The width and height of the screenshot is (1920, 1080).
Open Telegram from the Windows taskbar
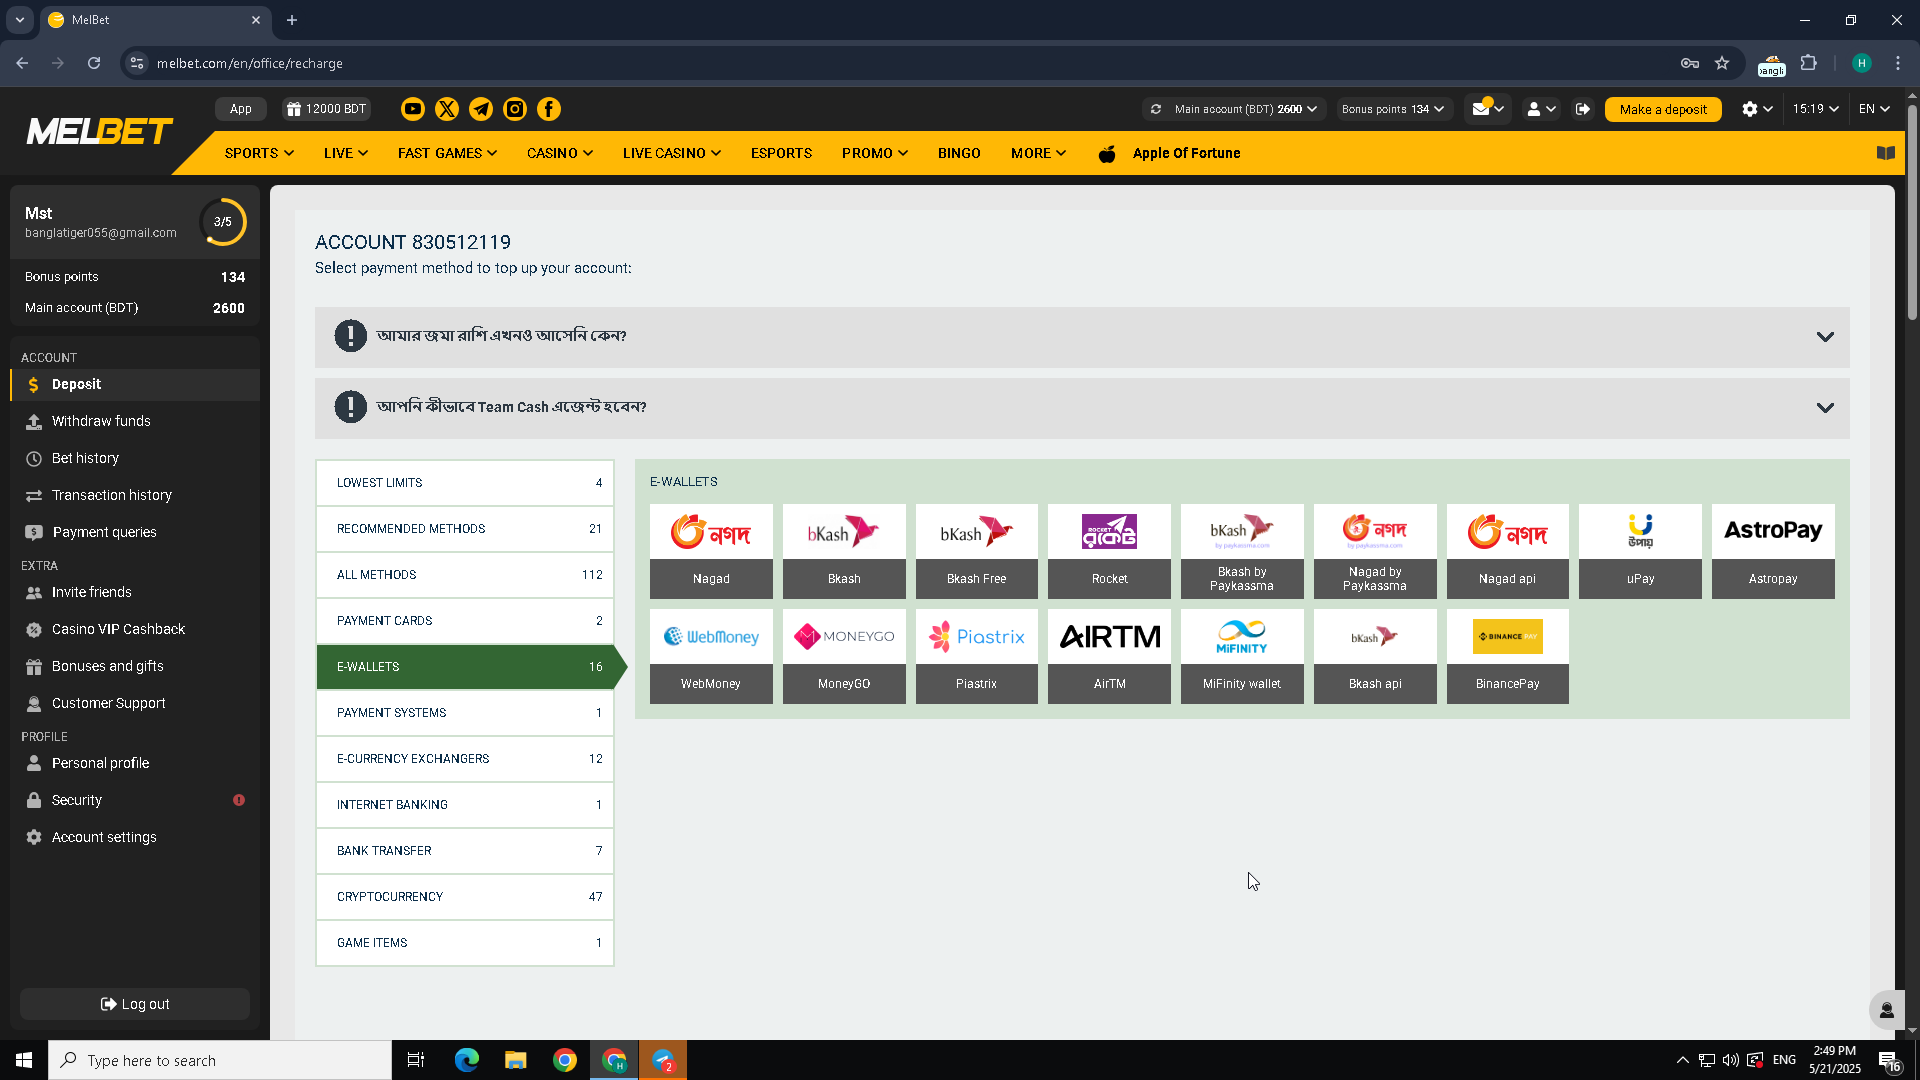pos(663,1060)
